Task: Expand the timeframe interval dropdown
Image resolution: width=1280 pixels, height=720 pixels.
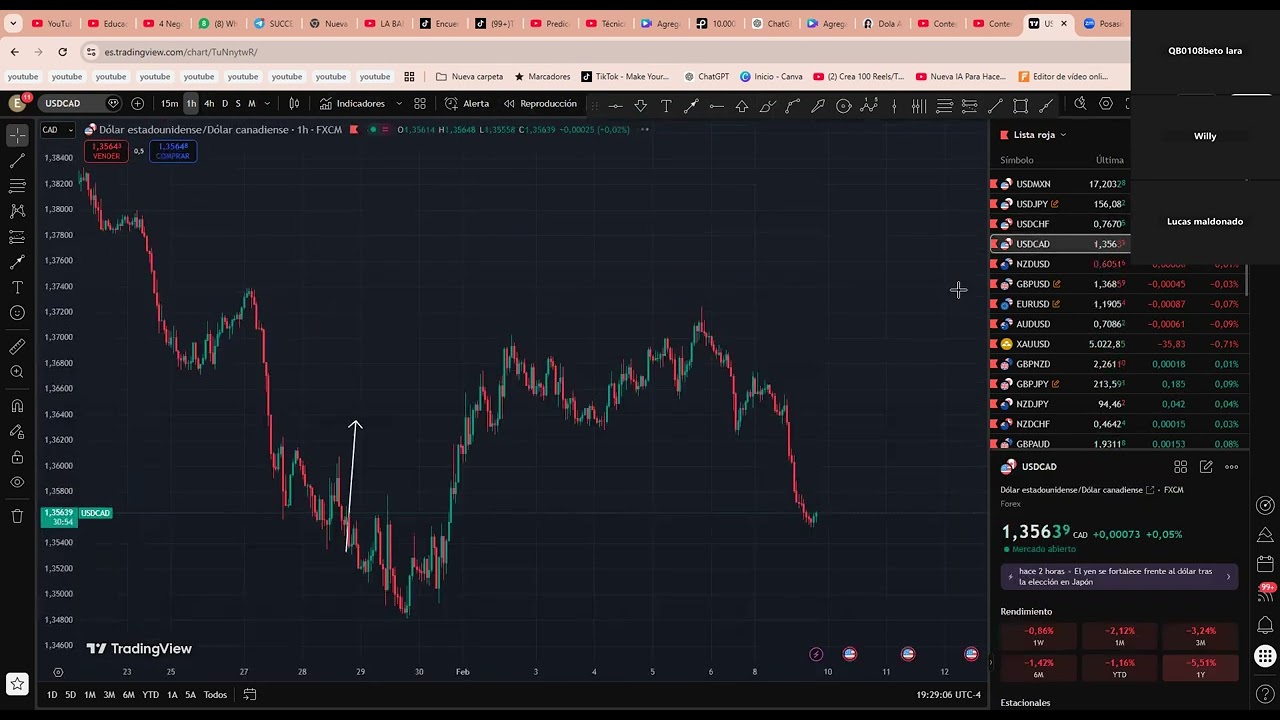Action: [267, 103]
